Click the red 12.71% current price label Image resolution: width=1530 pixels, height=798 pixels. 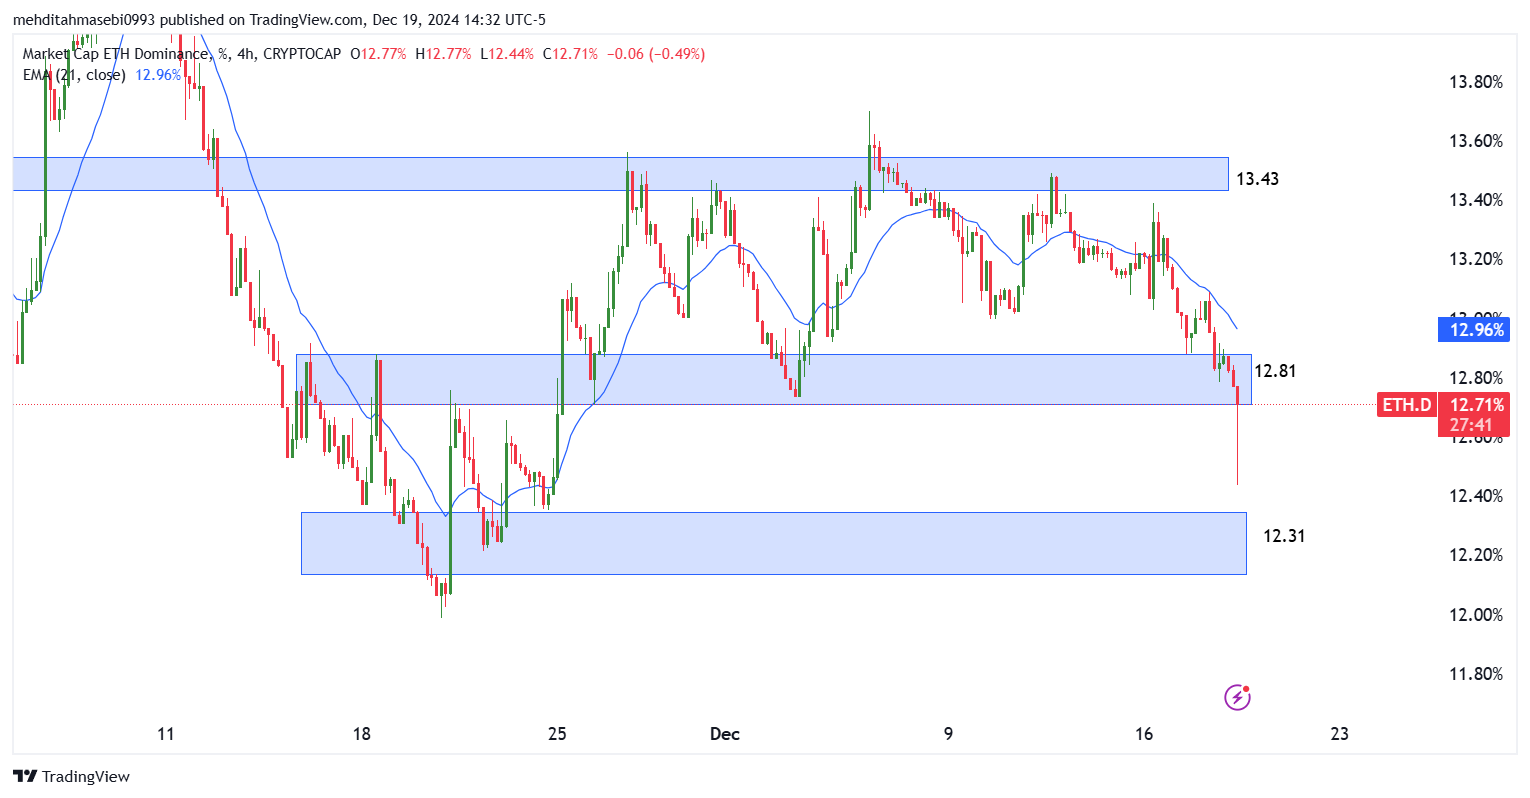1474,405
